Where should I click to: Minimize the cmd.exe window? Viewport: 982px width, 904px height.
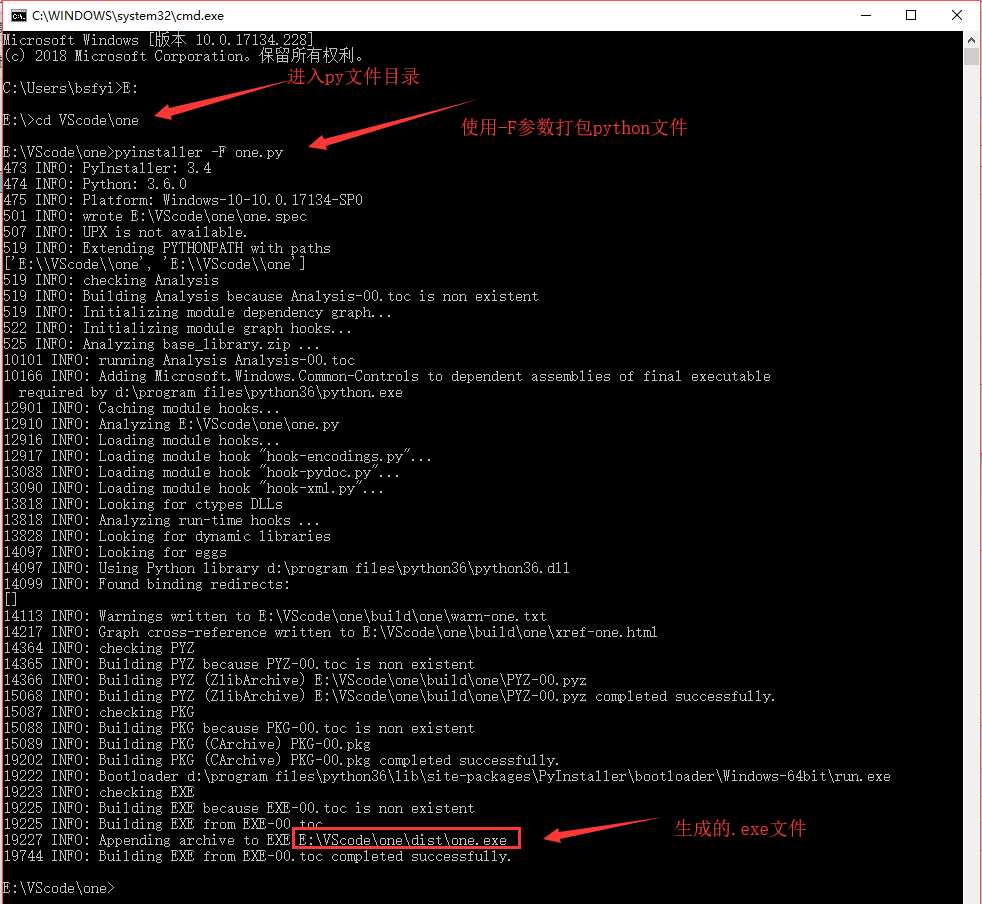pos(866,16)
